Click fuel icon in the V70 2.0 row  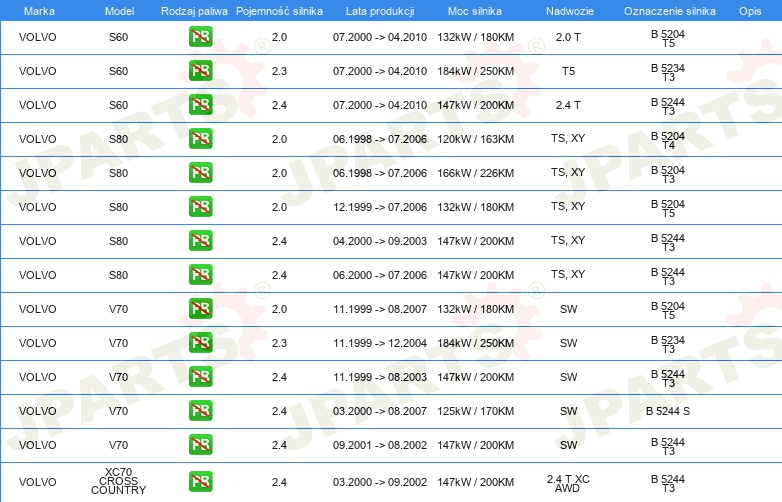click(x=200, y=309)
